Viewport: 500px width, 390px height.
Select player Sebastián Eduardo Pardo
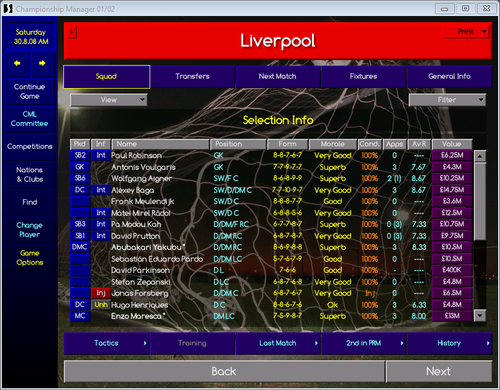[157, 259]
